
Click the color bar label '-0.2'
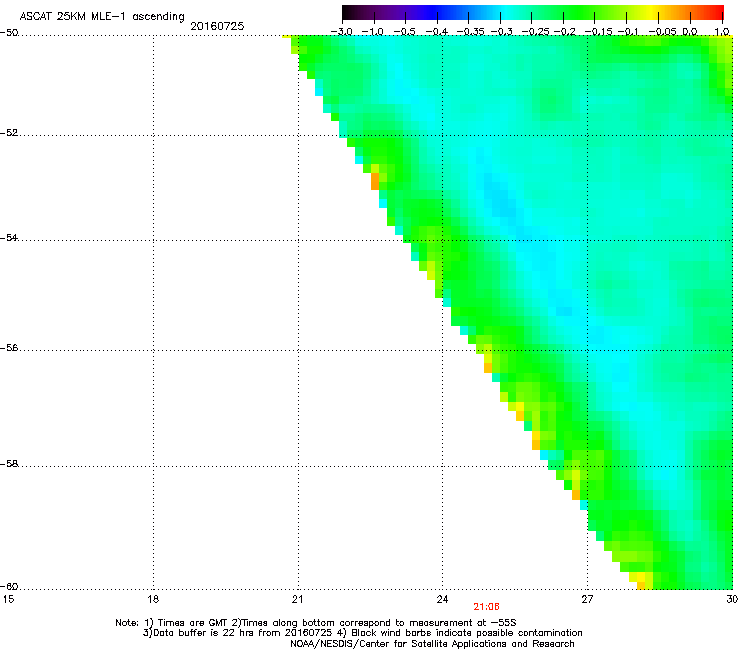tap(564, 32)
